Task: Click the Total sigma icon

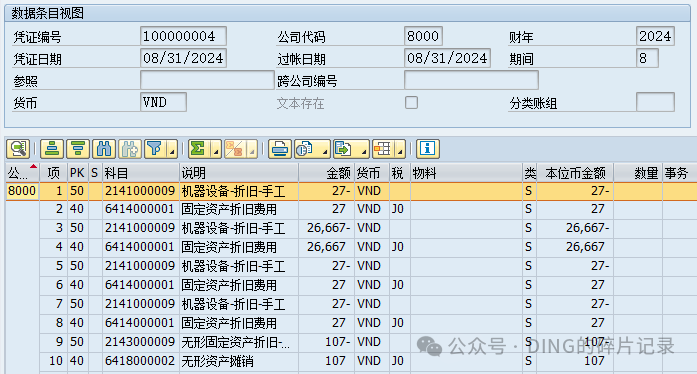Action: coord(198,149)
